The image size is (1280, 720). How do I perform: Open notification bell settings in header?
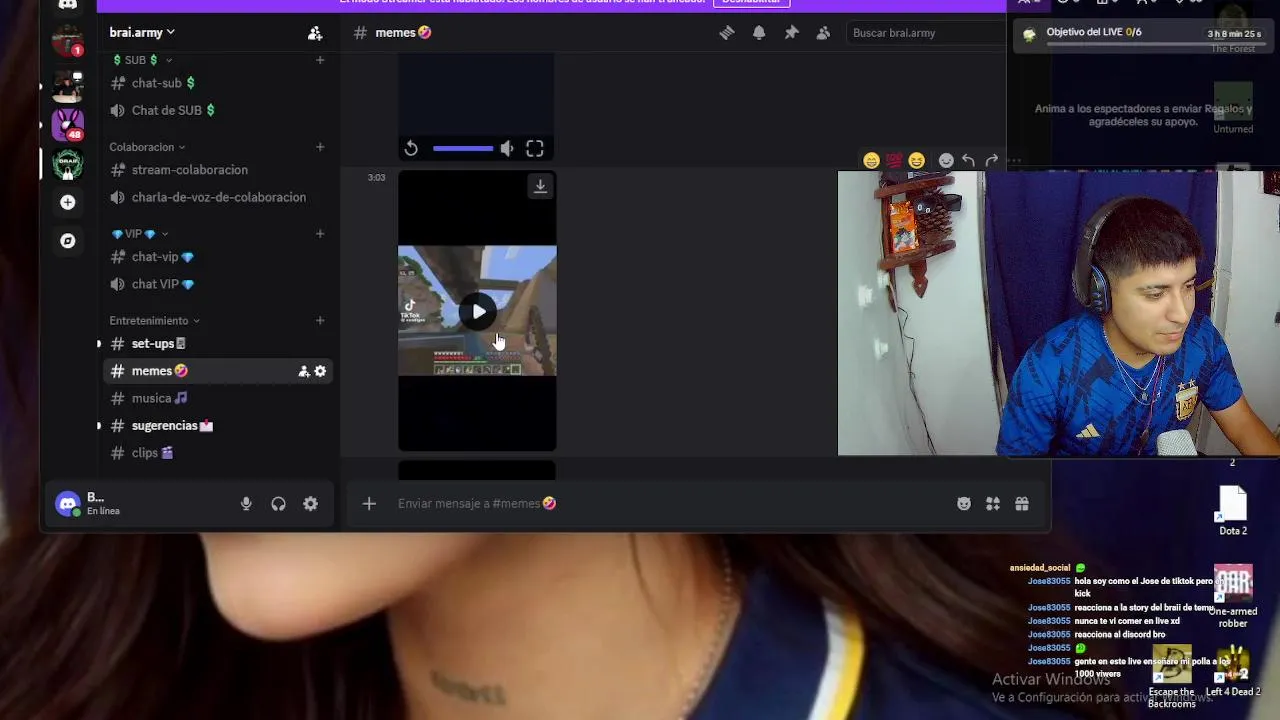tap(759, 33)
